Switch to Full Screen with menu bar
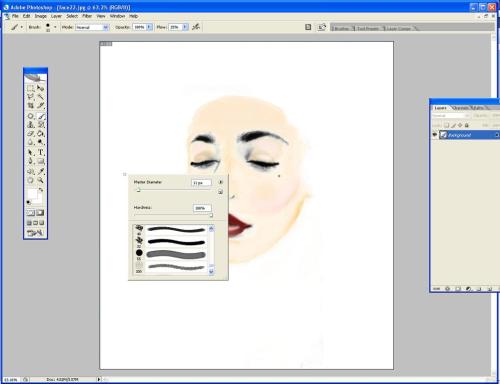 (x=35, y=223)
